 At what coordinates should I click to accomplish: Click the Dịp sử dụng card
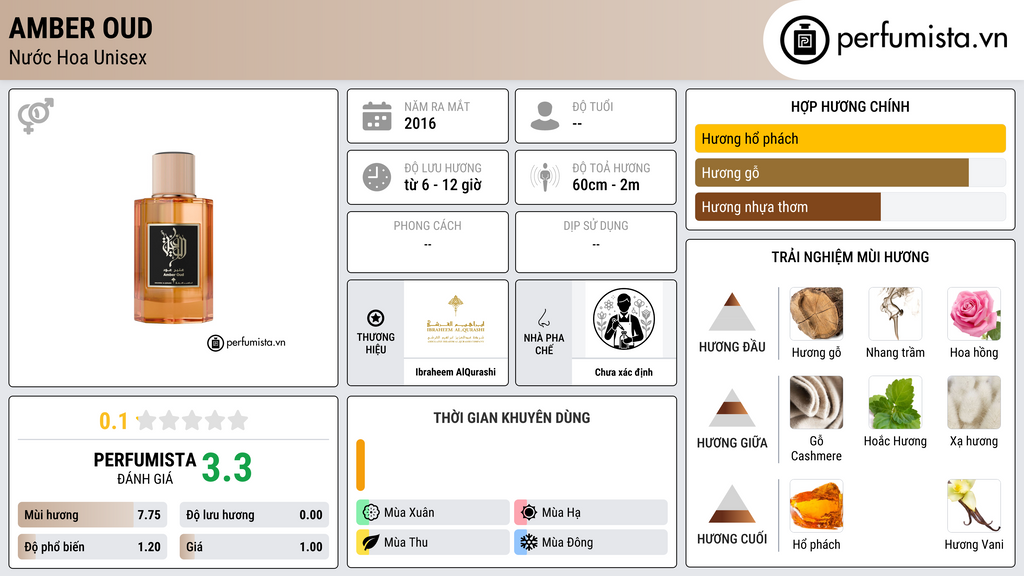[596, 242]
